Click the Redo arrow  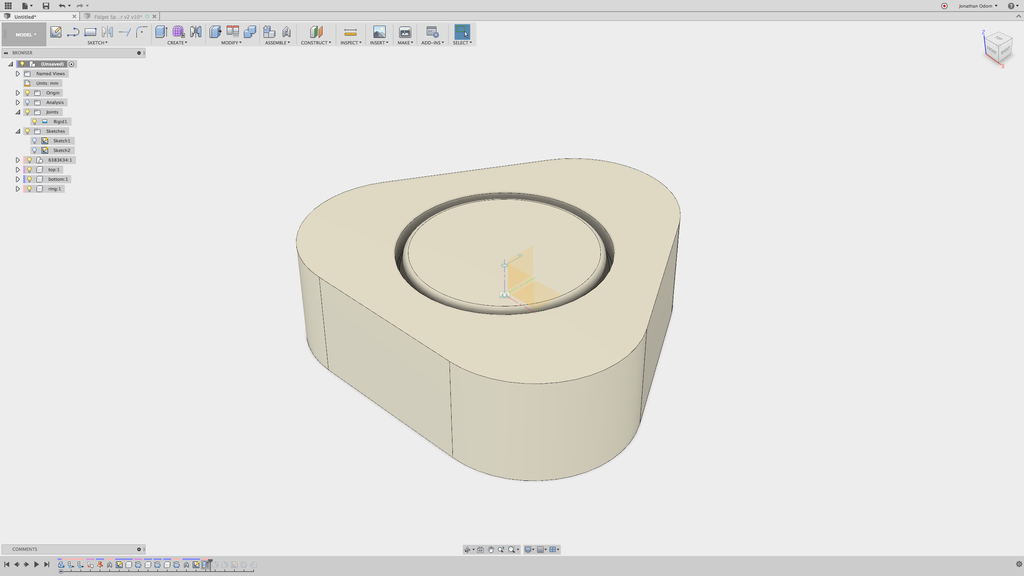pos(80,5)
